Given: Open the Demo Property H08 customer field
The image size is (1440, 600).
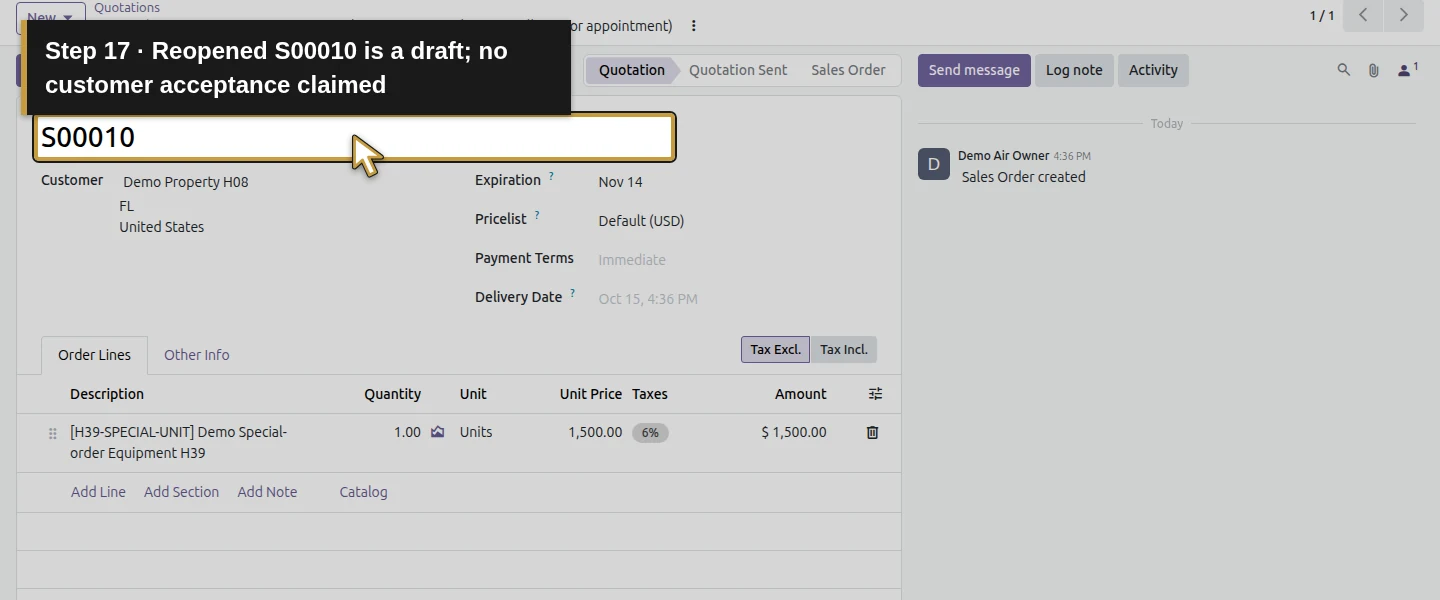Looking at the screenshot, I should (x=186, y=182).
